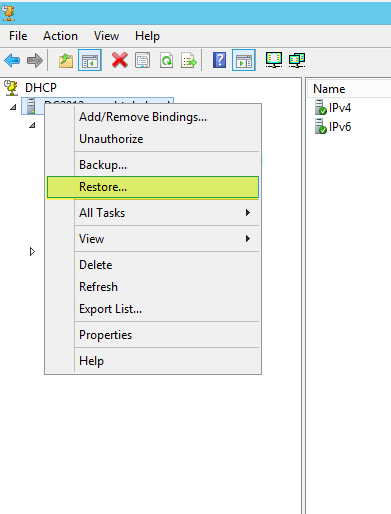Select IPv4 in the list pane

click(x=340, y=108)
